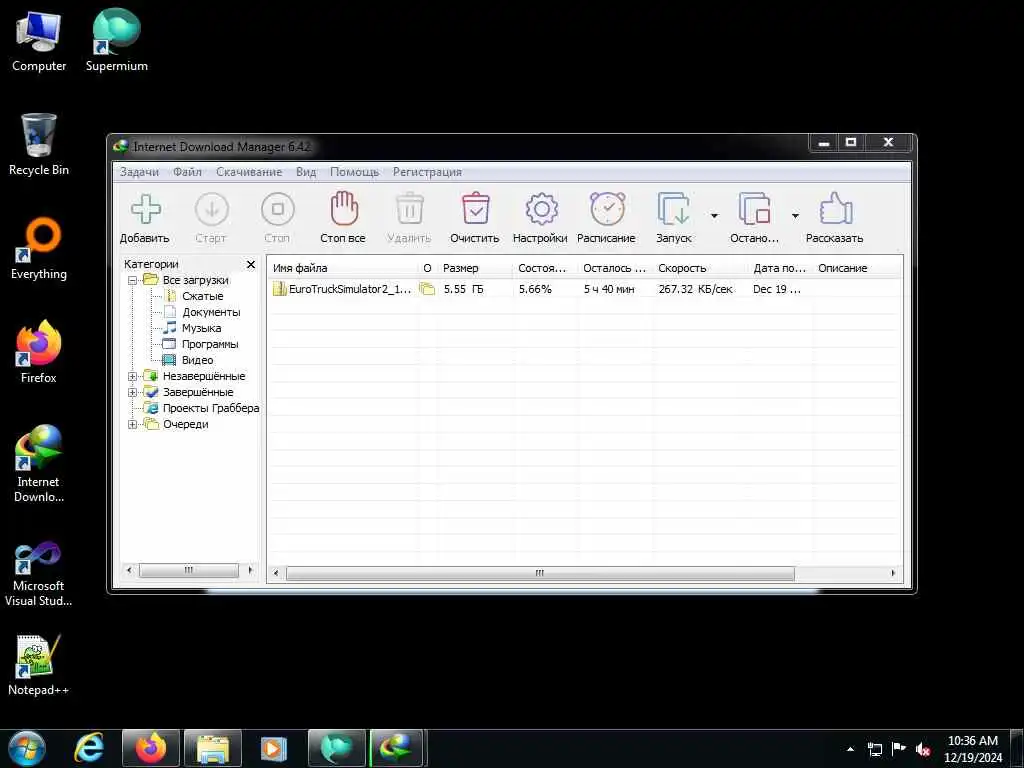Select the Очереди category
This screenshot has width=1024, height=768.
pos(185,424)
